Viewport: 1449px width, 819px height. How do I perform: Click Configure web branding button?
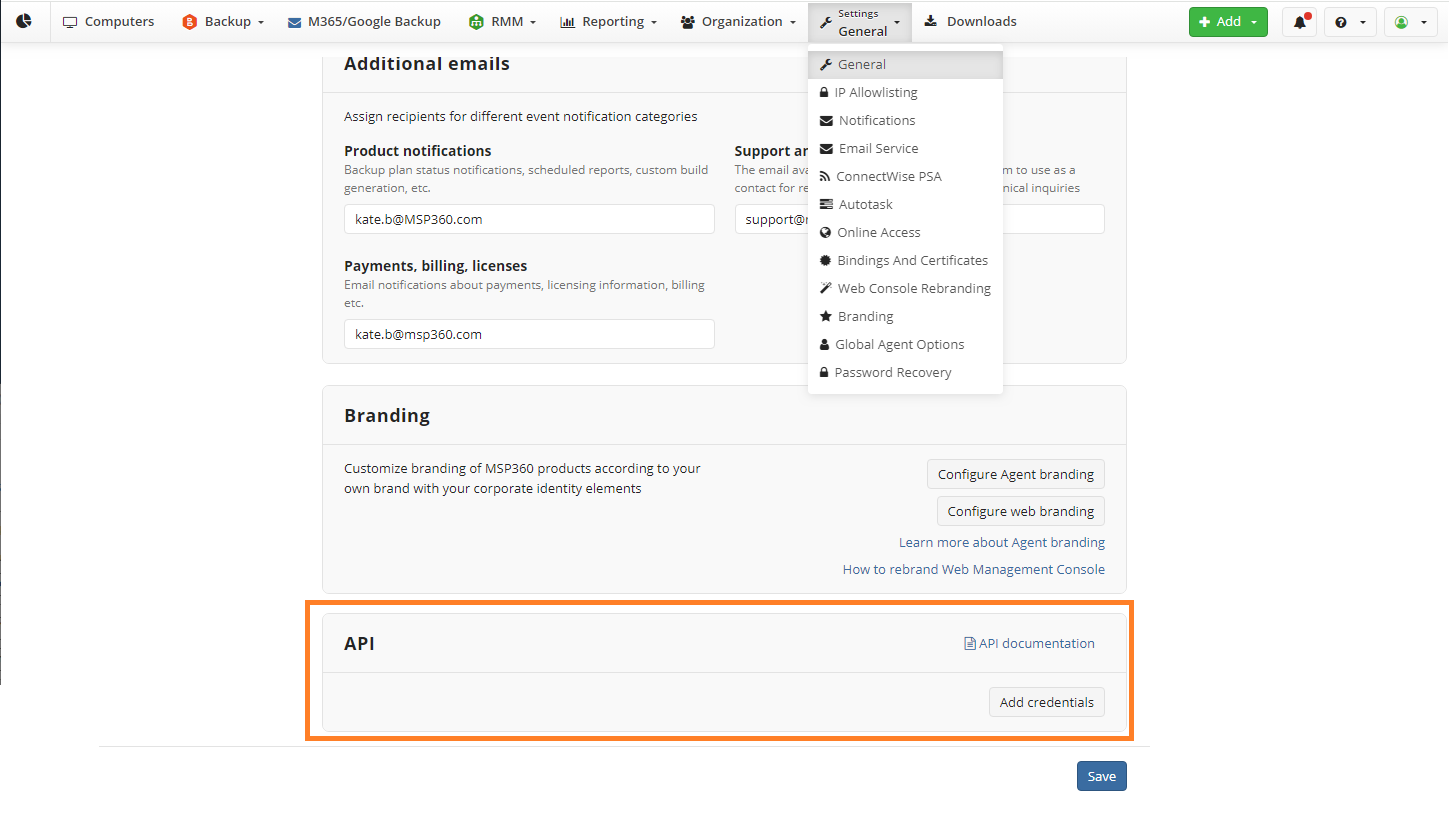(1021, 511)
